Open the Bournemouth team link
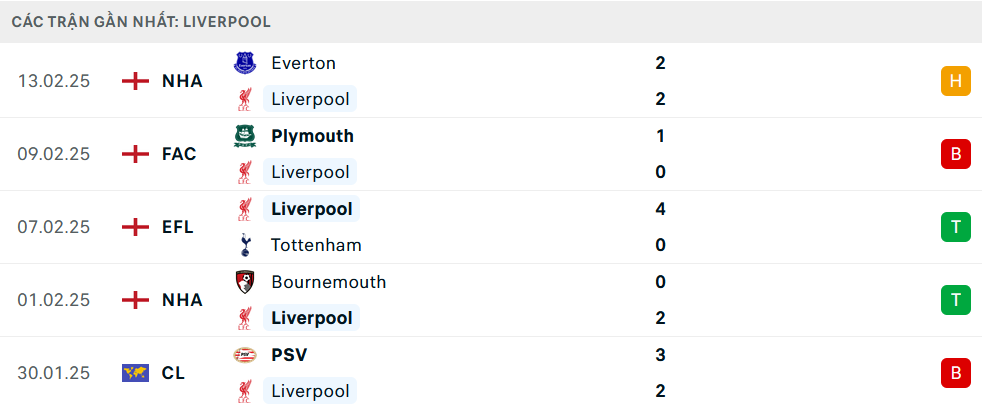982x405 pixels. (x=328, y=282)
